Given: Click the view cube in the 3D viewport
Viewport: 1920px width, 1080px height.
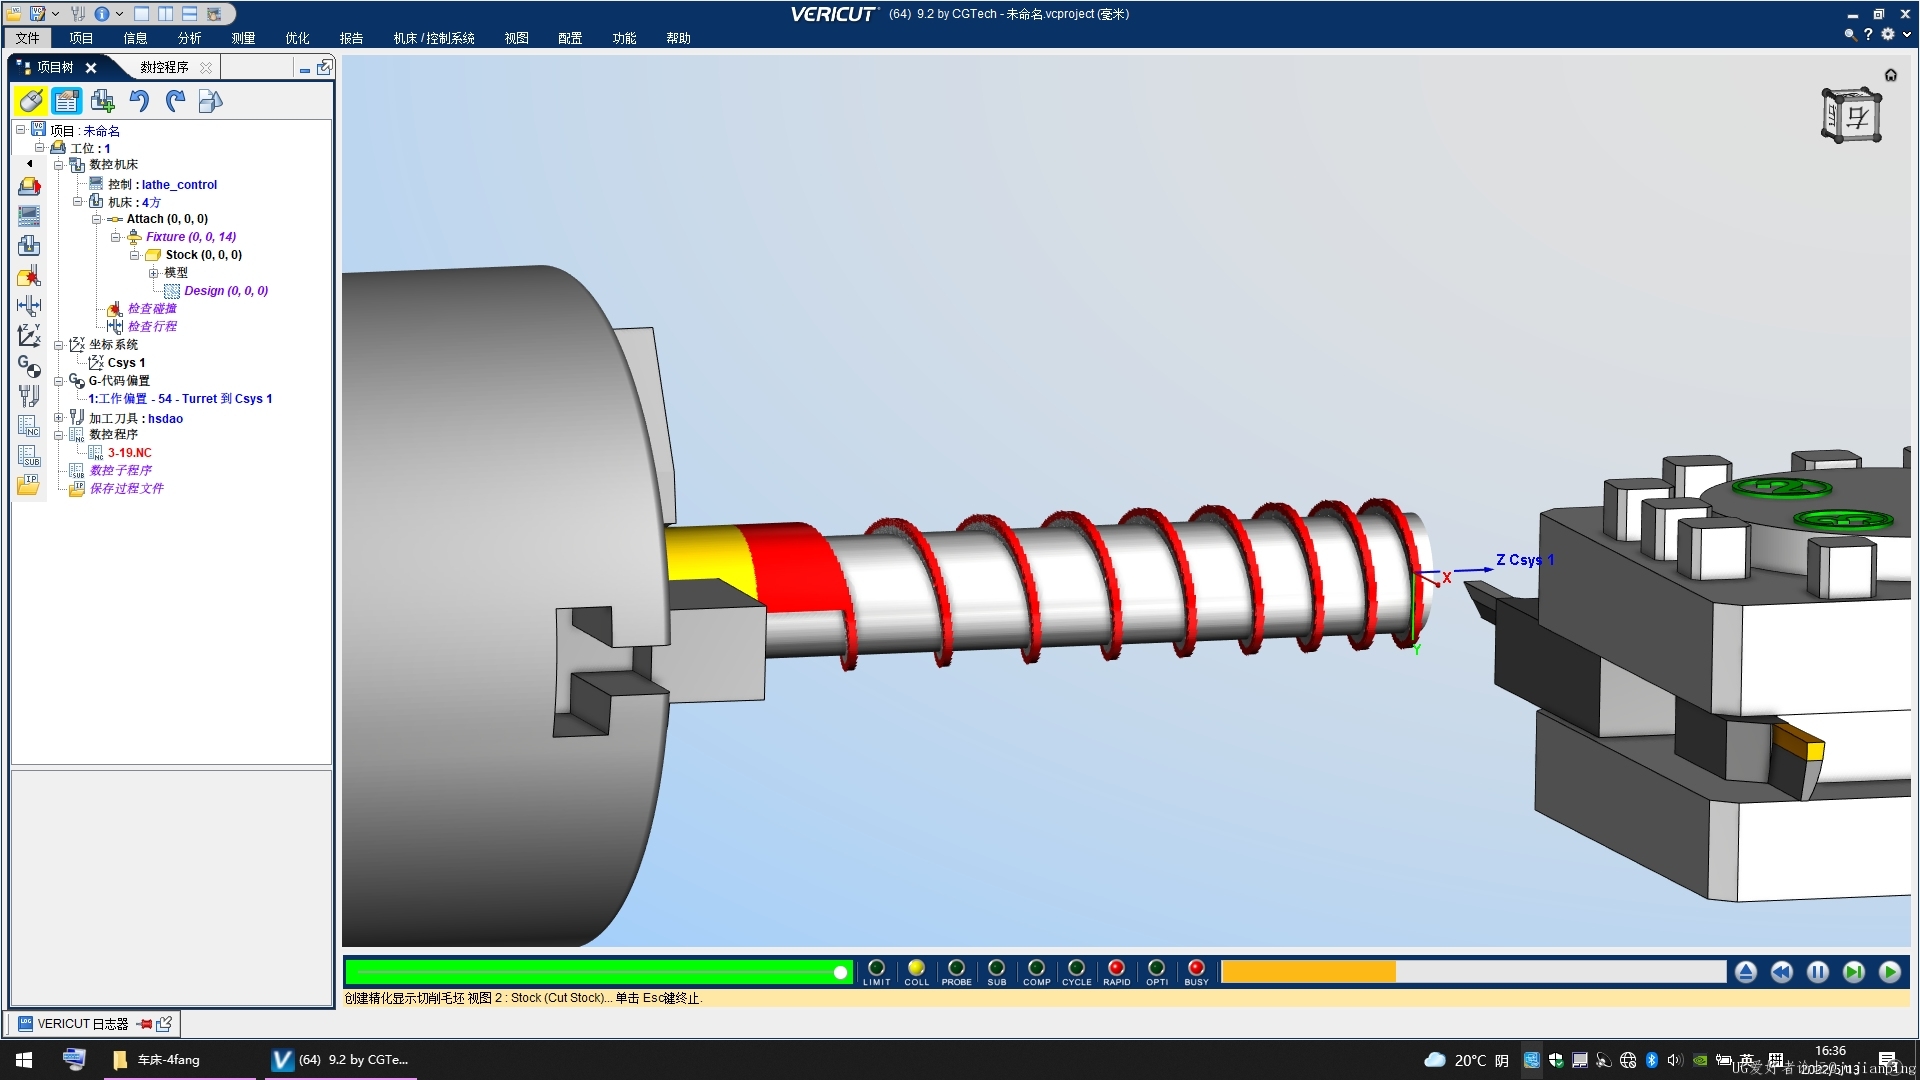Looking at the screenshot, I should point(1851,117).
